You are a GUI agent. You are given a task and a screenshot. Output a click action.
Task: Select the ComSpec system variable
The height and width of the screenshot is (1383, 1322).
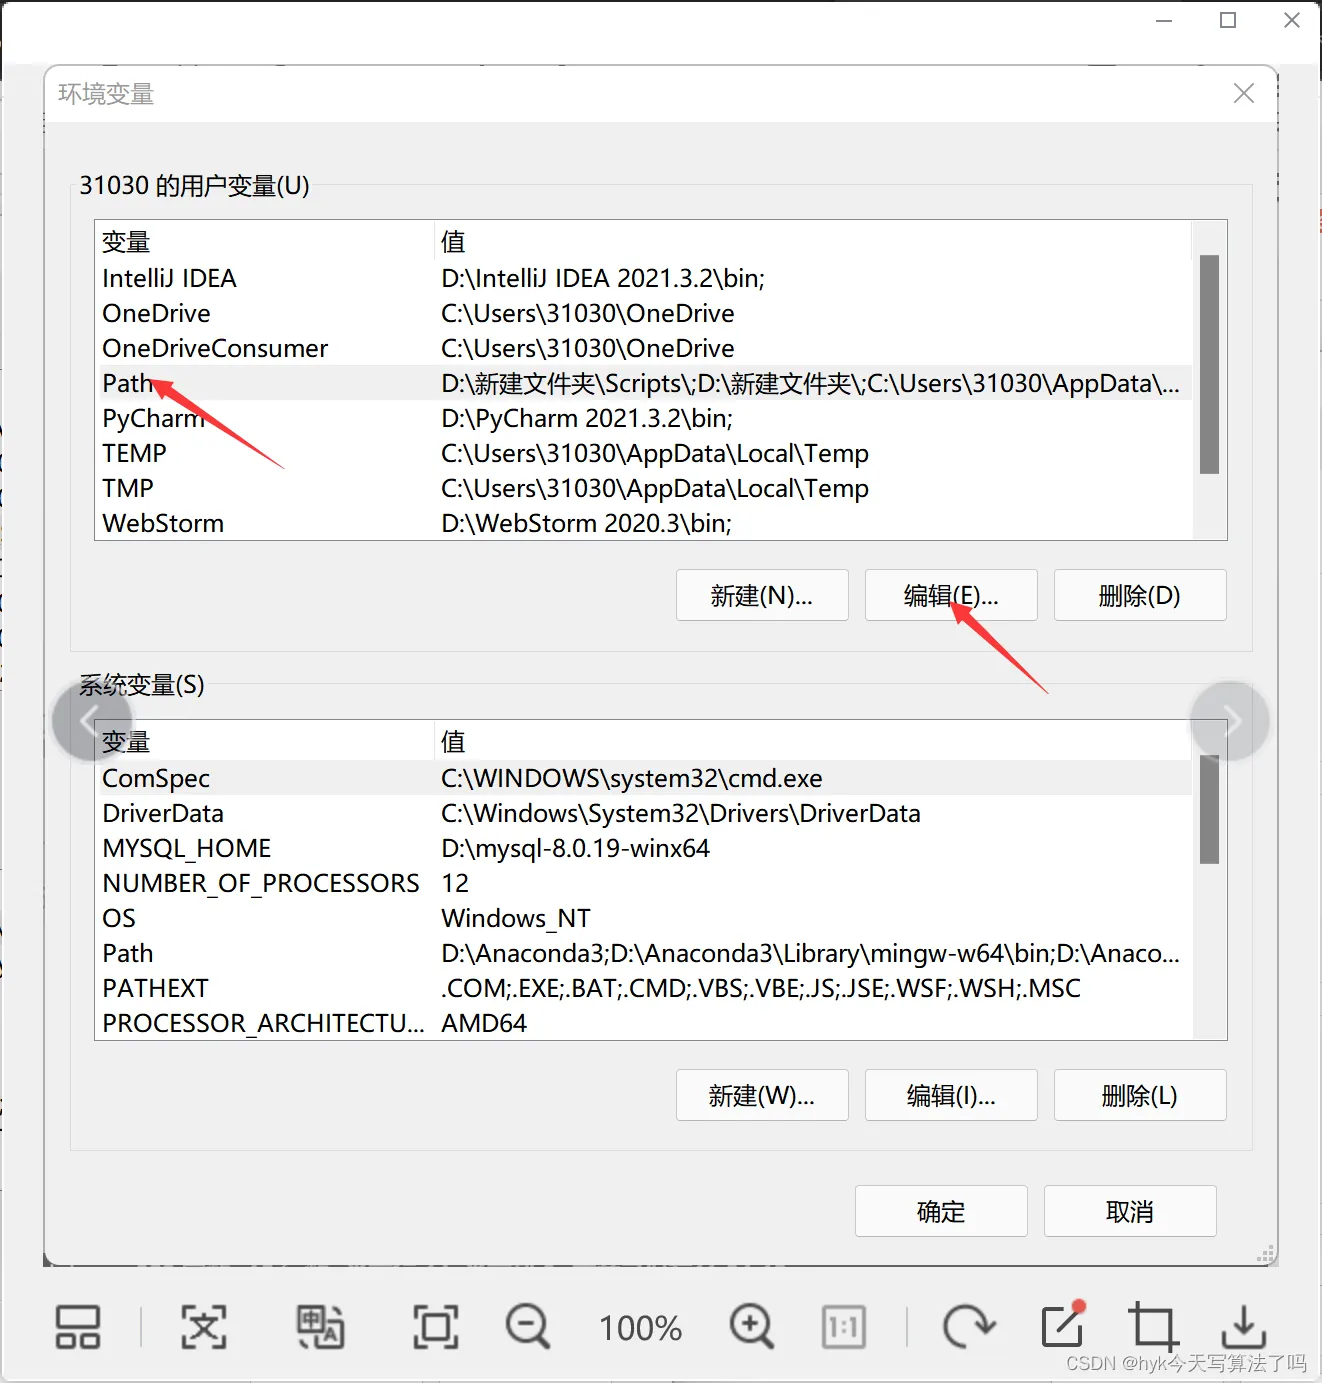tap(643, 778)
